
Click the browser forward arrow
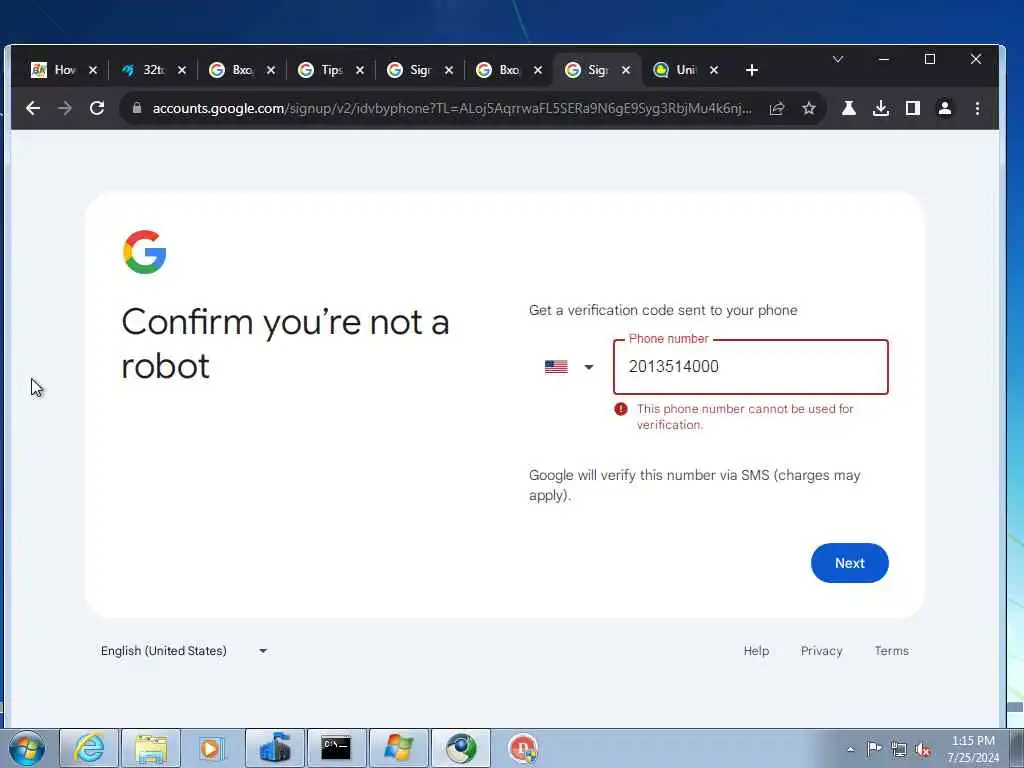point(65,108)
